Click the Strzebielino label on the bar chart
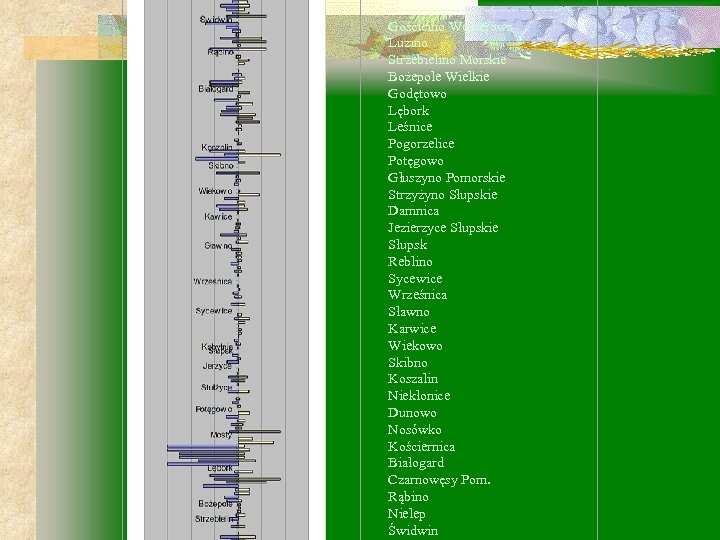720x540 pixels. (214, 519)
